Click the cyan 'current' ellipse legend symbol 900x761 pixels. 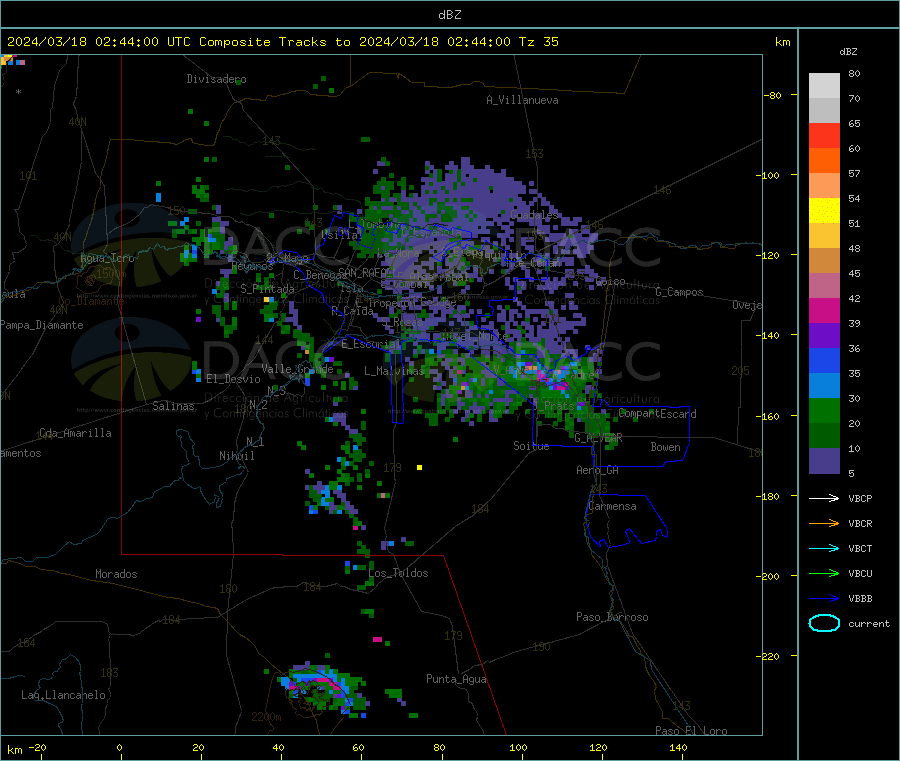click(824, 623)
